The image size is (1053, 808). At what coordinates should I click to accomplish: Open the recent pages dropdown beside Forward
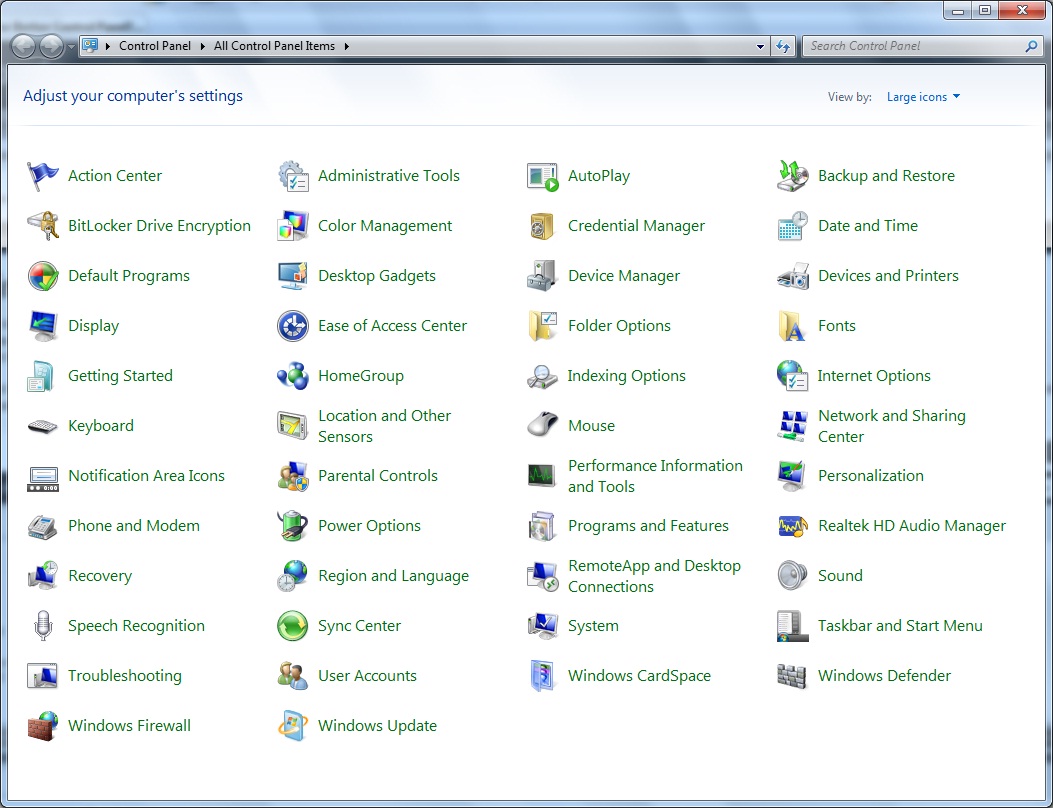click(x=71, y=47)
